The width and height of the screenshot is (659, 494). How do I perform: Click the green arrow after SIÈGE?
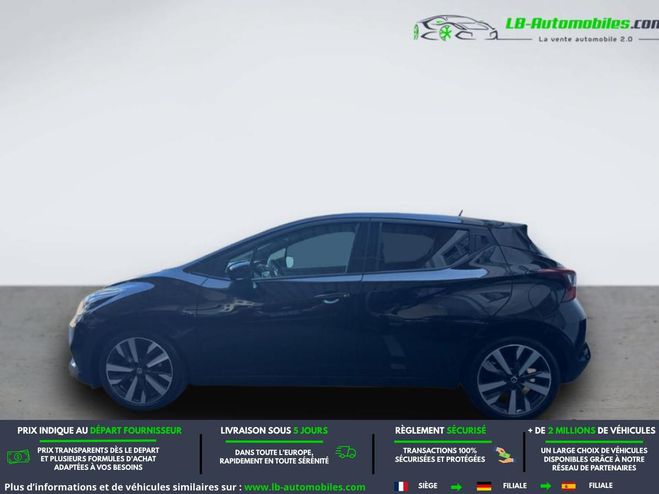pos(456,487)
